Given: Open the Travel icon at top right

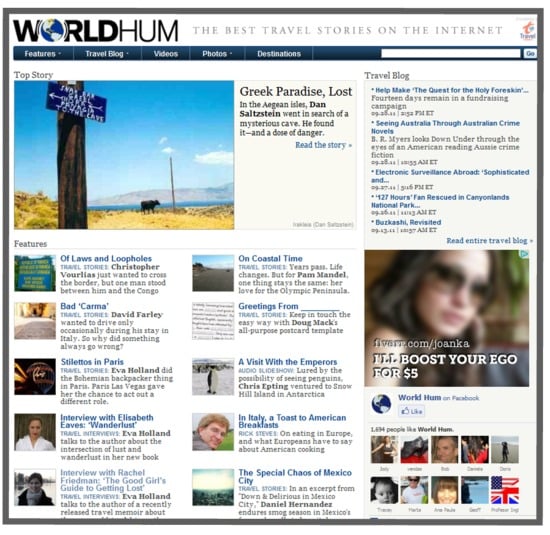Looking at the screenshot, I should 527,31.
